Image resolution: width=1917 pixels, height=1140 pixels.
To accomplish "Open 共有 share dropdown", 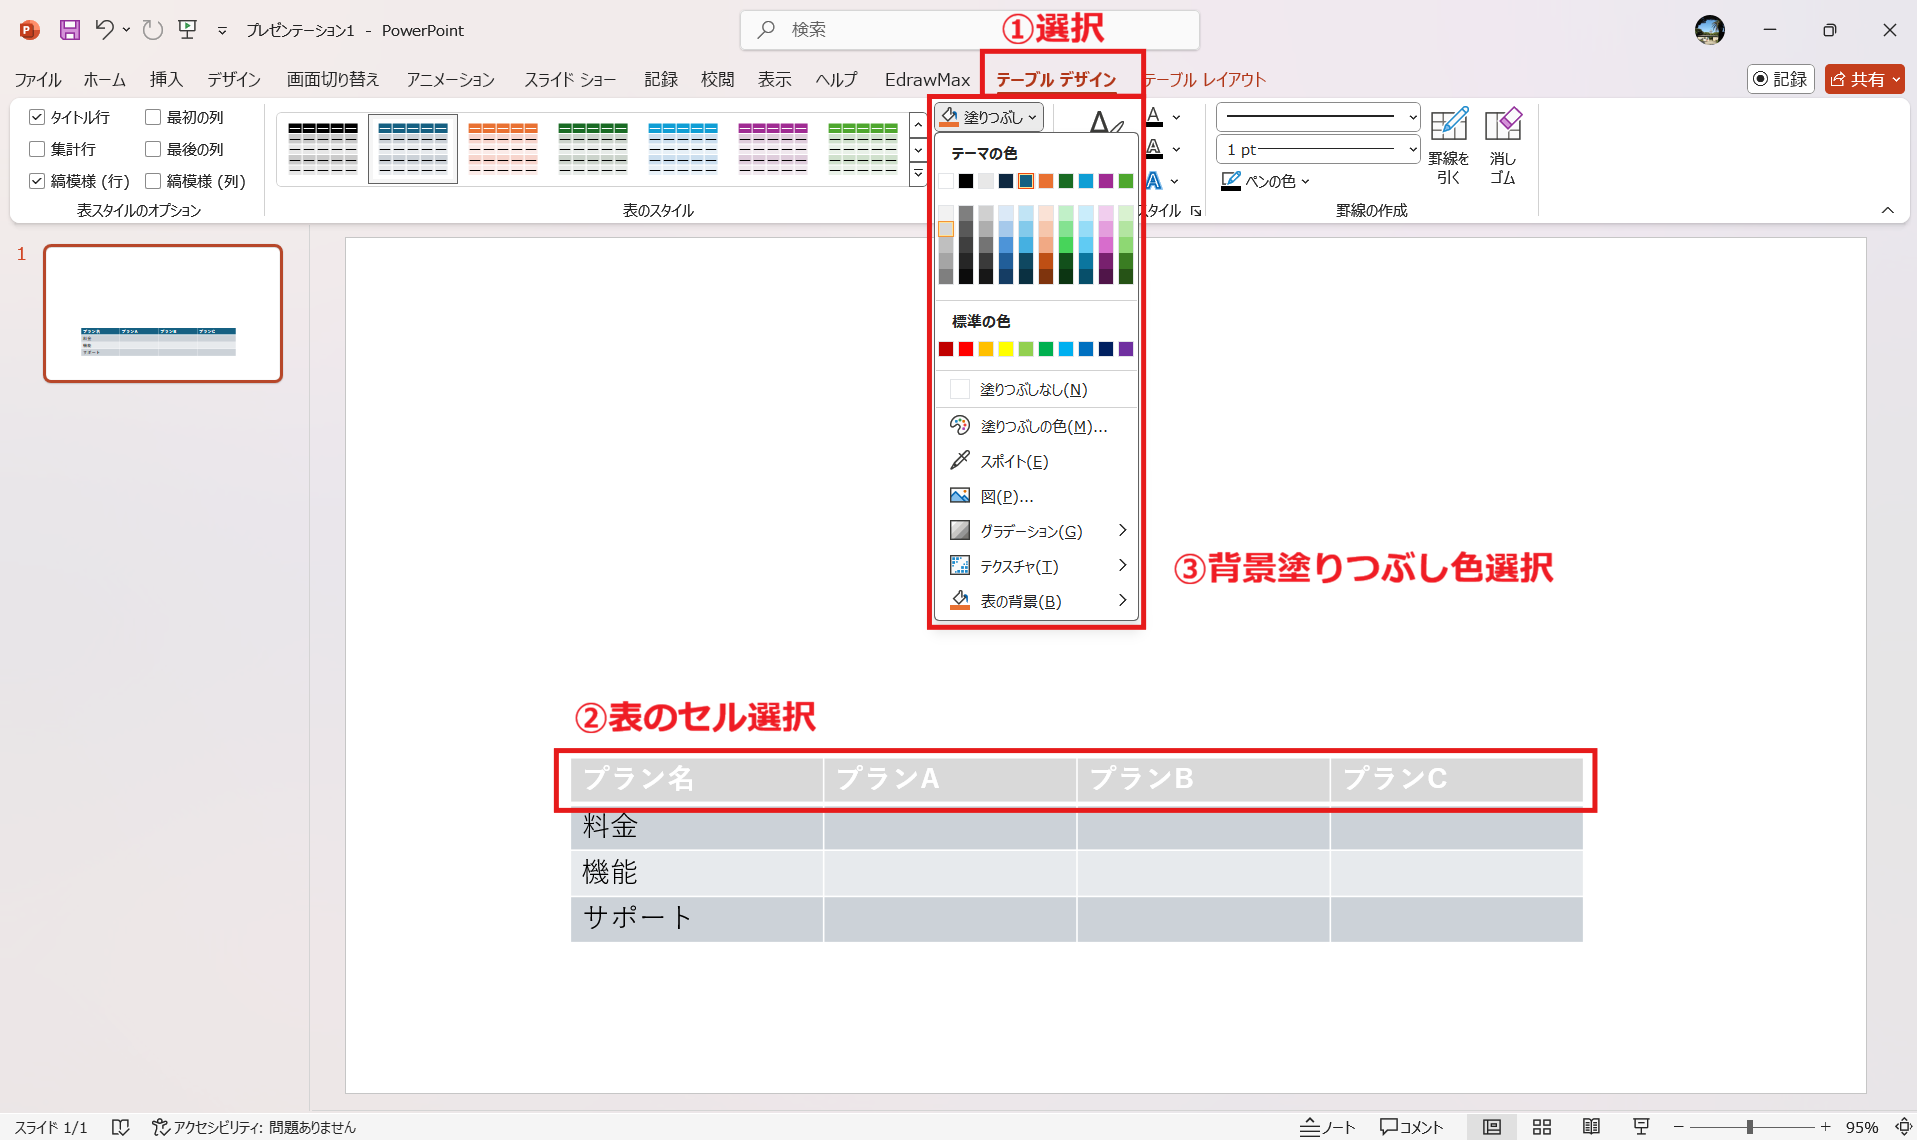I will tap(1864, 79).
